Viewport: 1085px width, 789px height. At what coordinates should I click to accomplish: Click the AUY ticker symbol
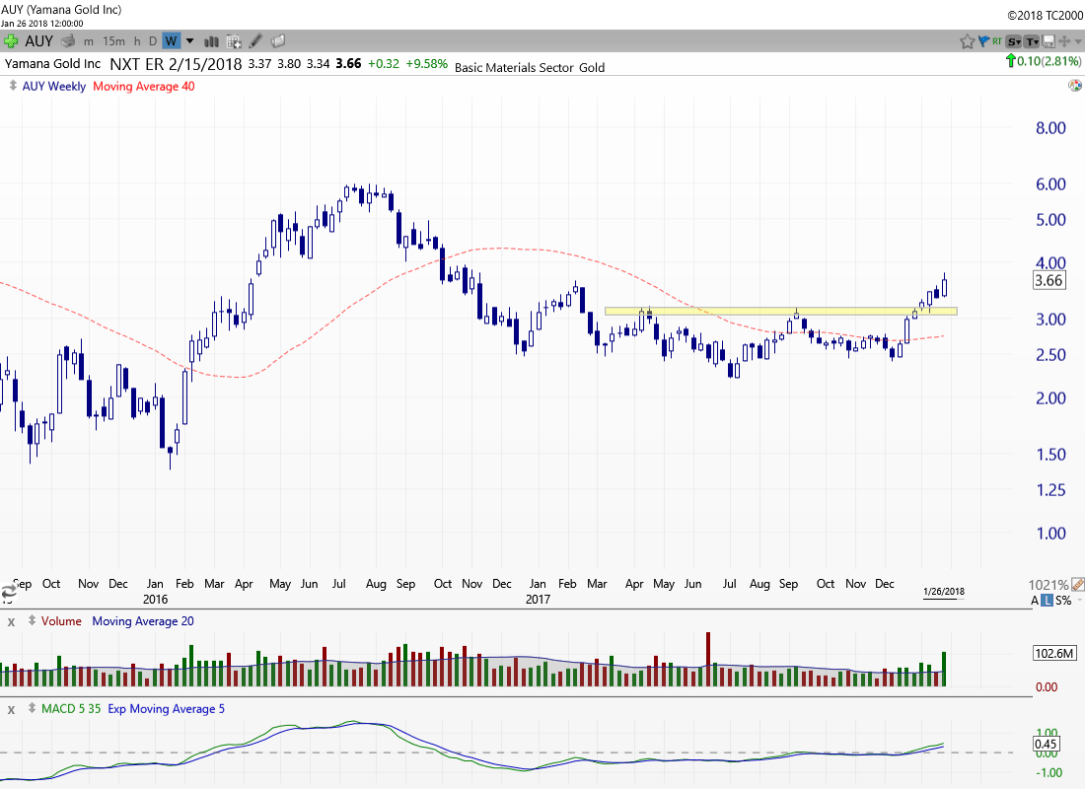(x=39, y=41)
